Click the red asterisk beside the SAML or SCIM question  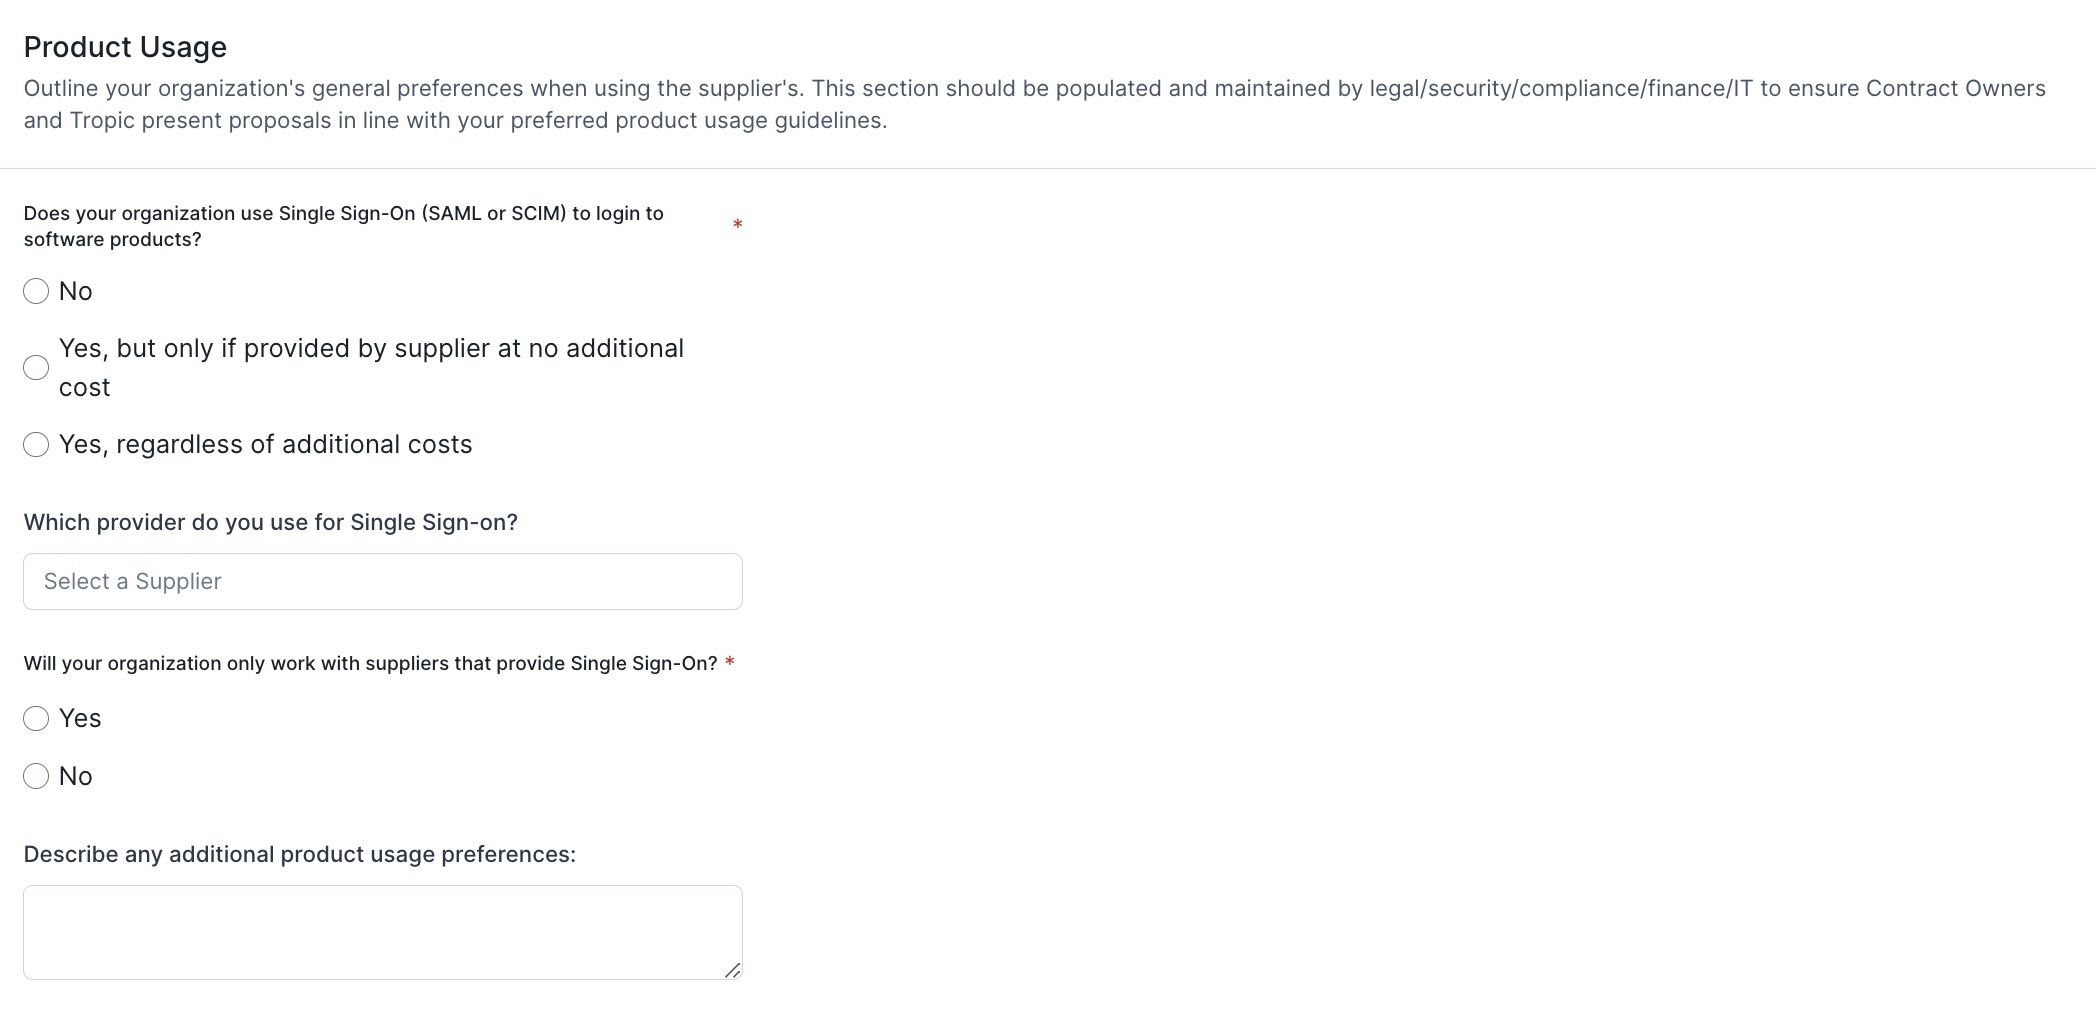738,225
